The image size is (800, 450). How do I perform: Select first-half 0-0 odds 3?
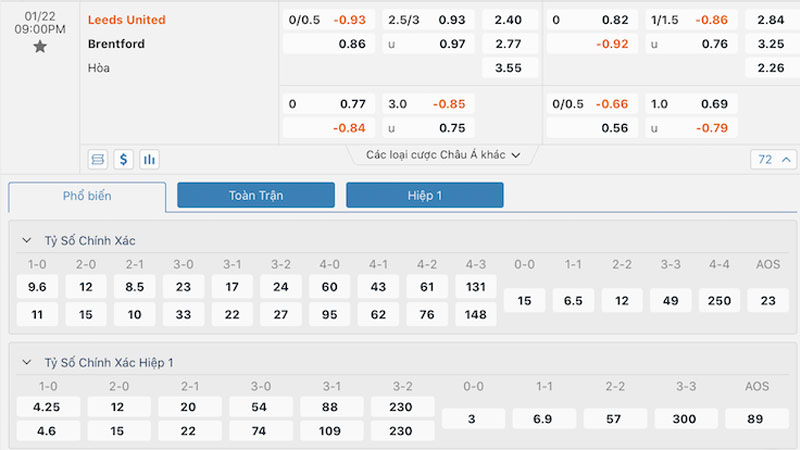point(473,419)
